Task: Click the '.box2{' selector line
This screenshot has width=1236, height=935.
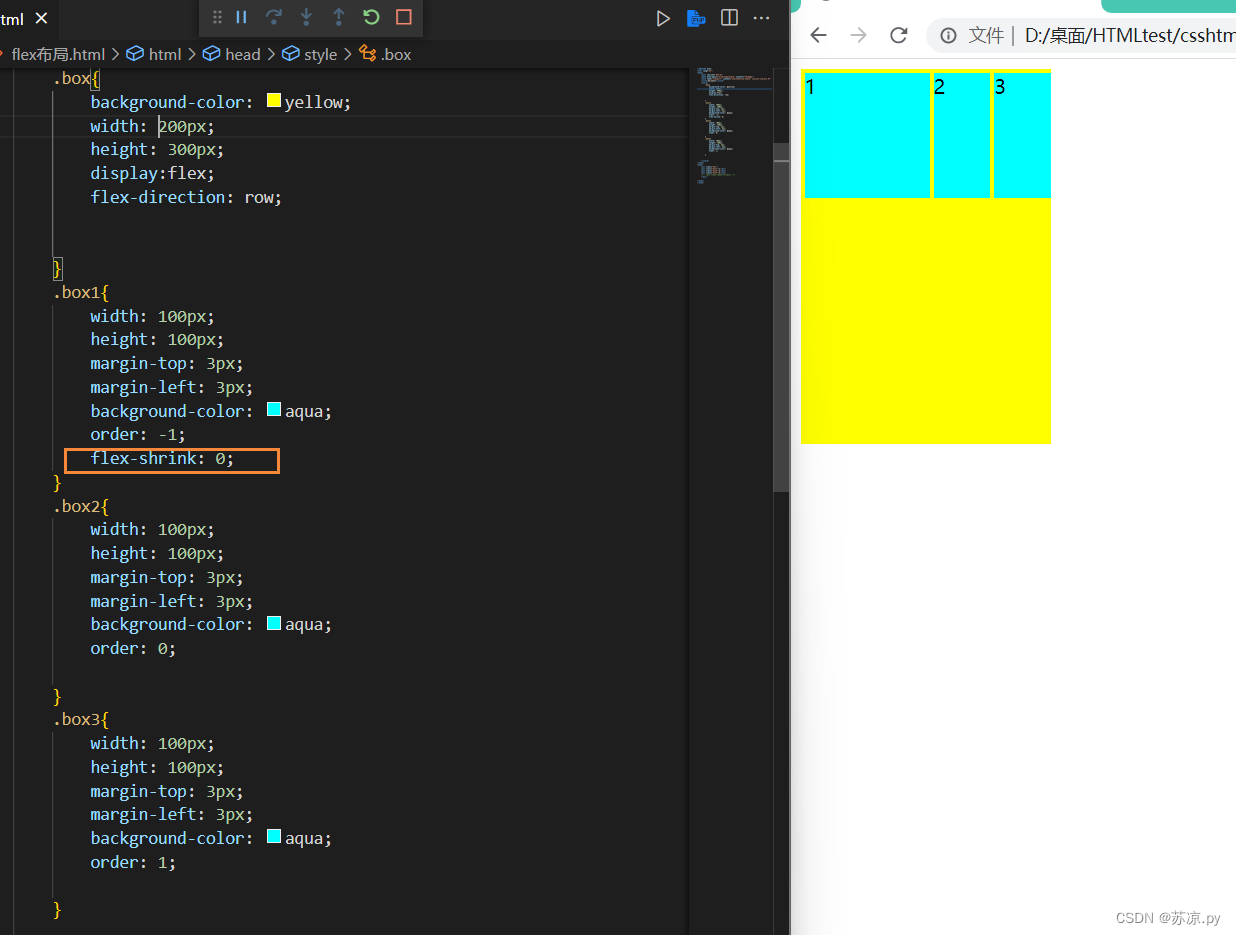Action: coord(81,506)
